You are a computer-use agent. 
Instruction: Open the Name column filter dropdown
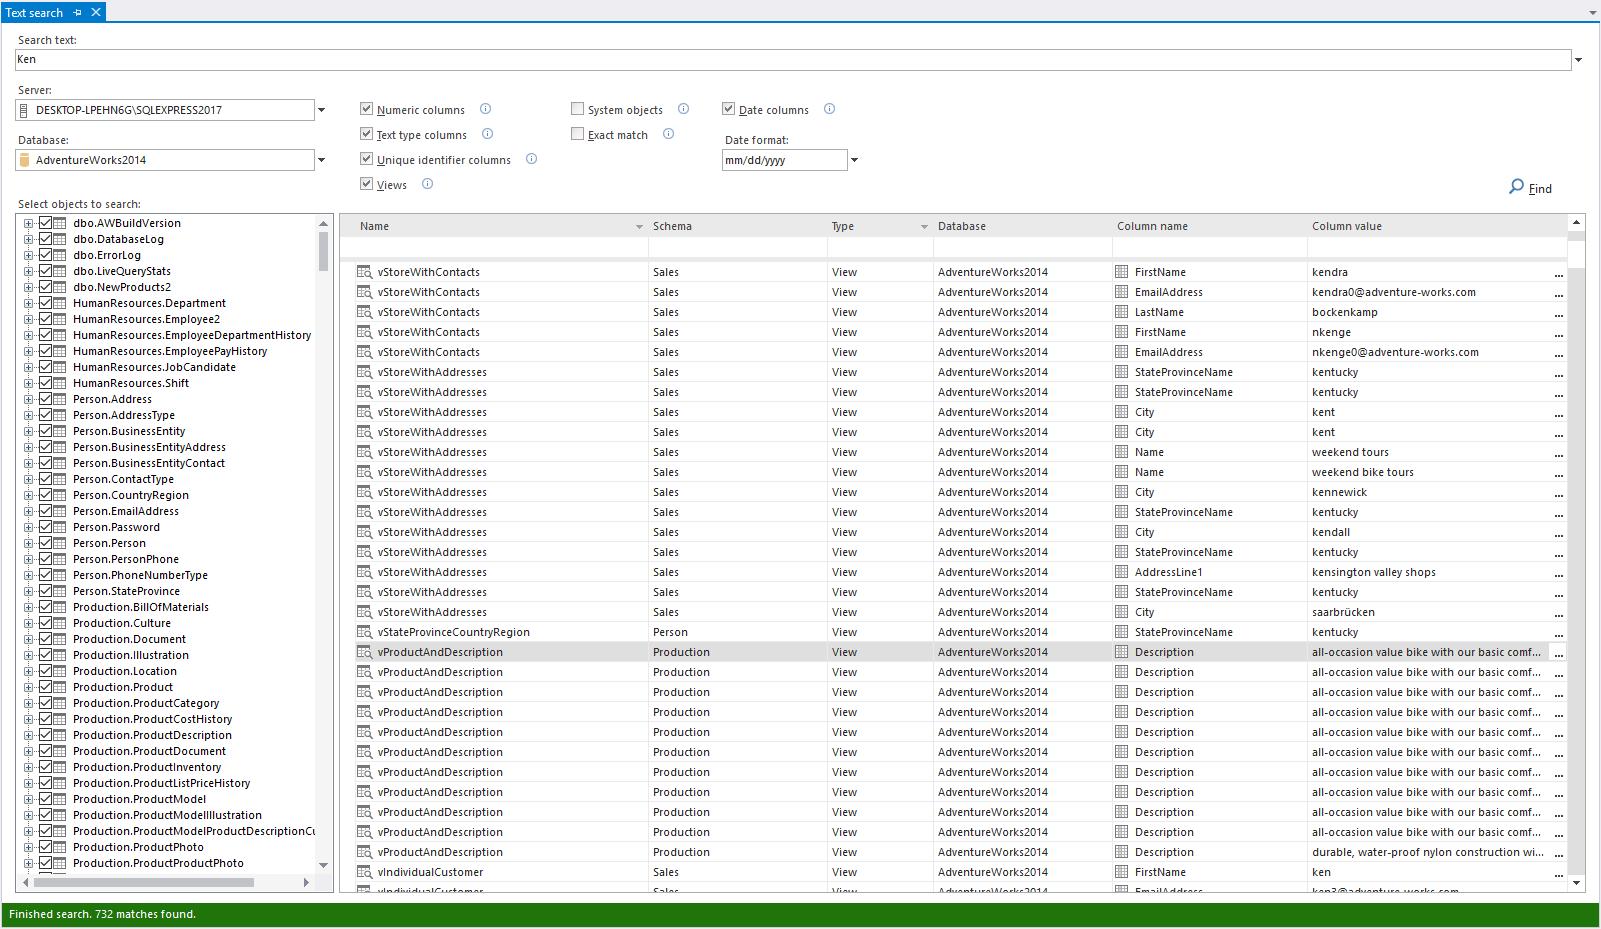(x=639, y=227)
